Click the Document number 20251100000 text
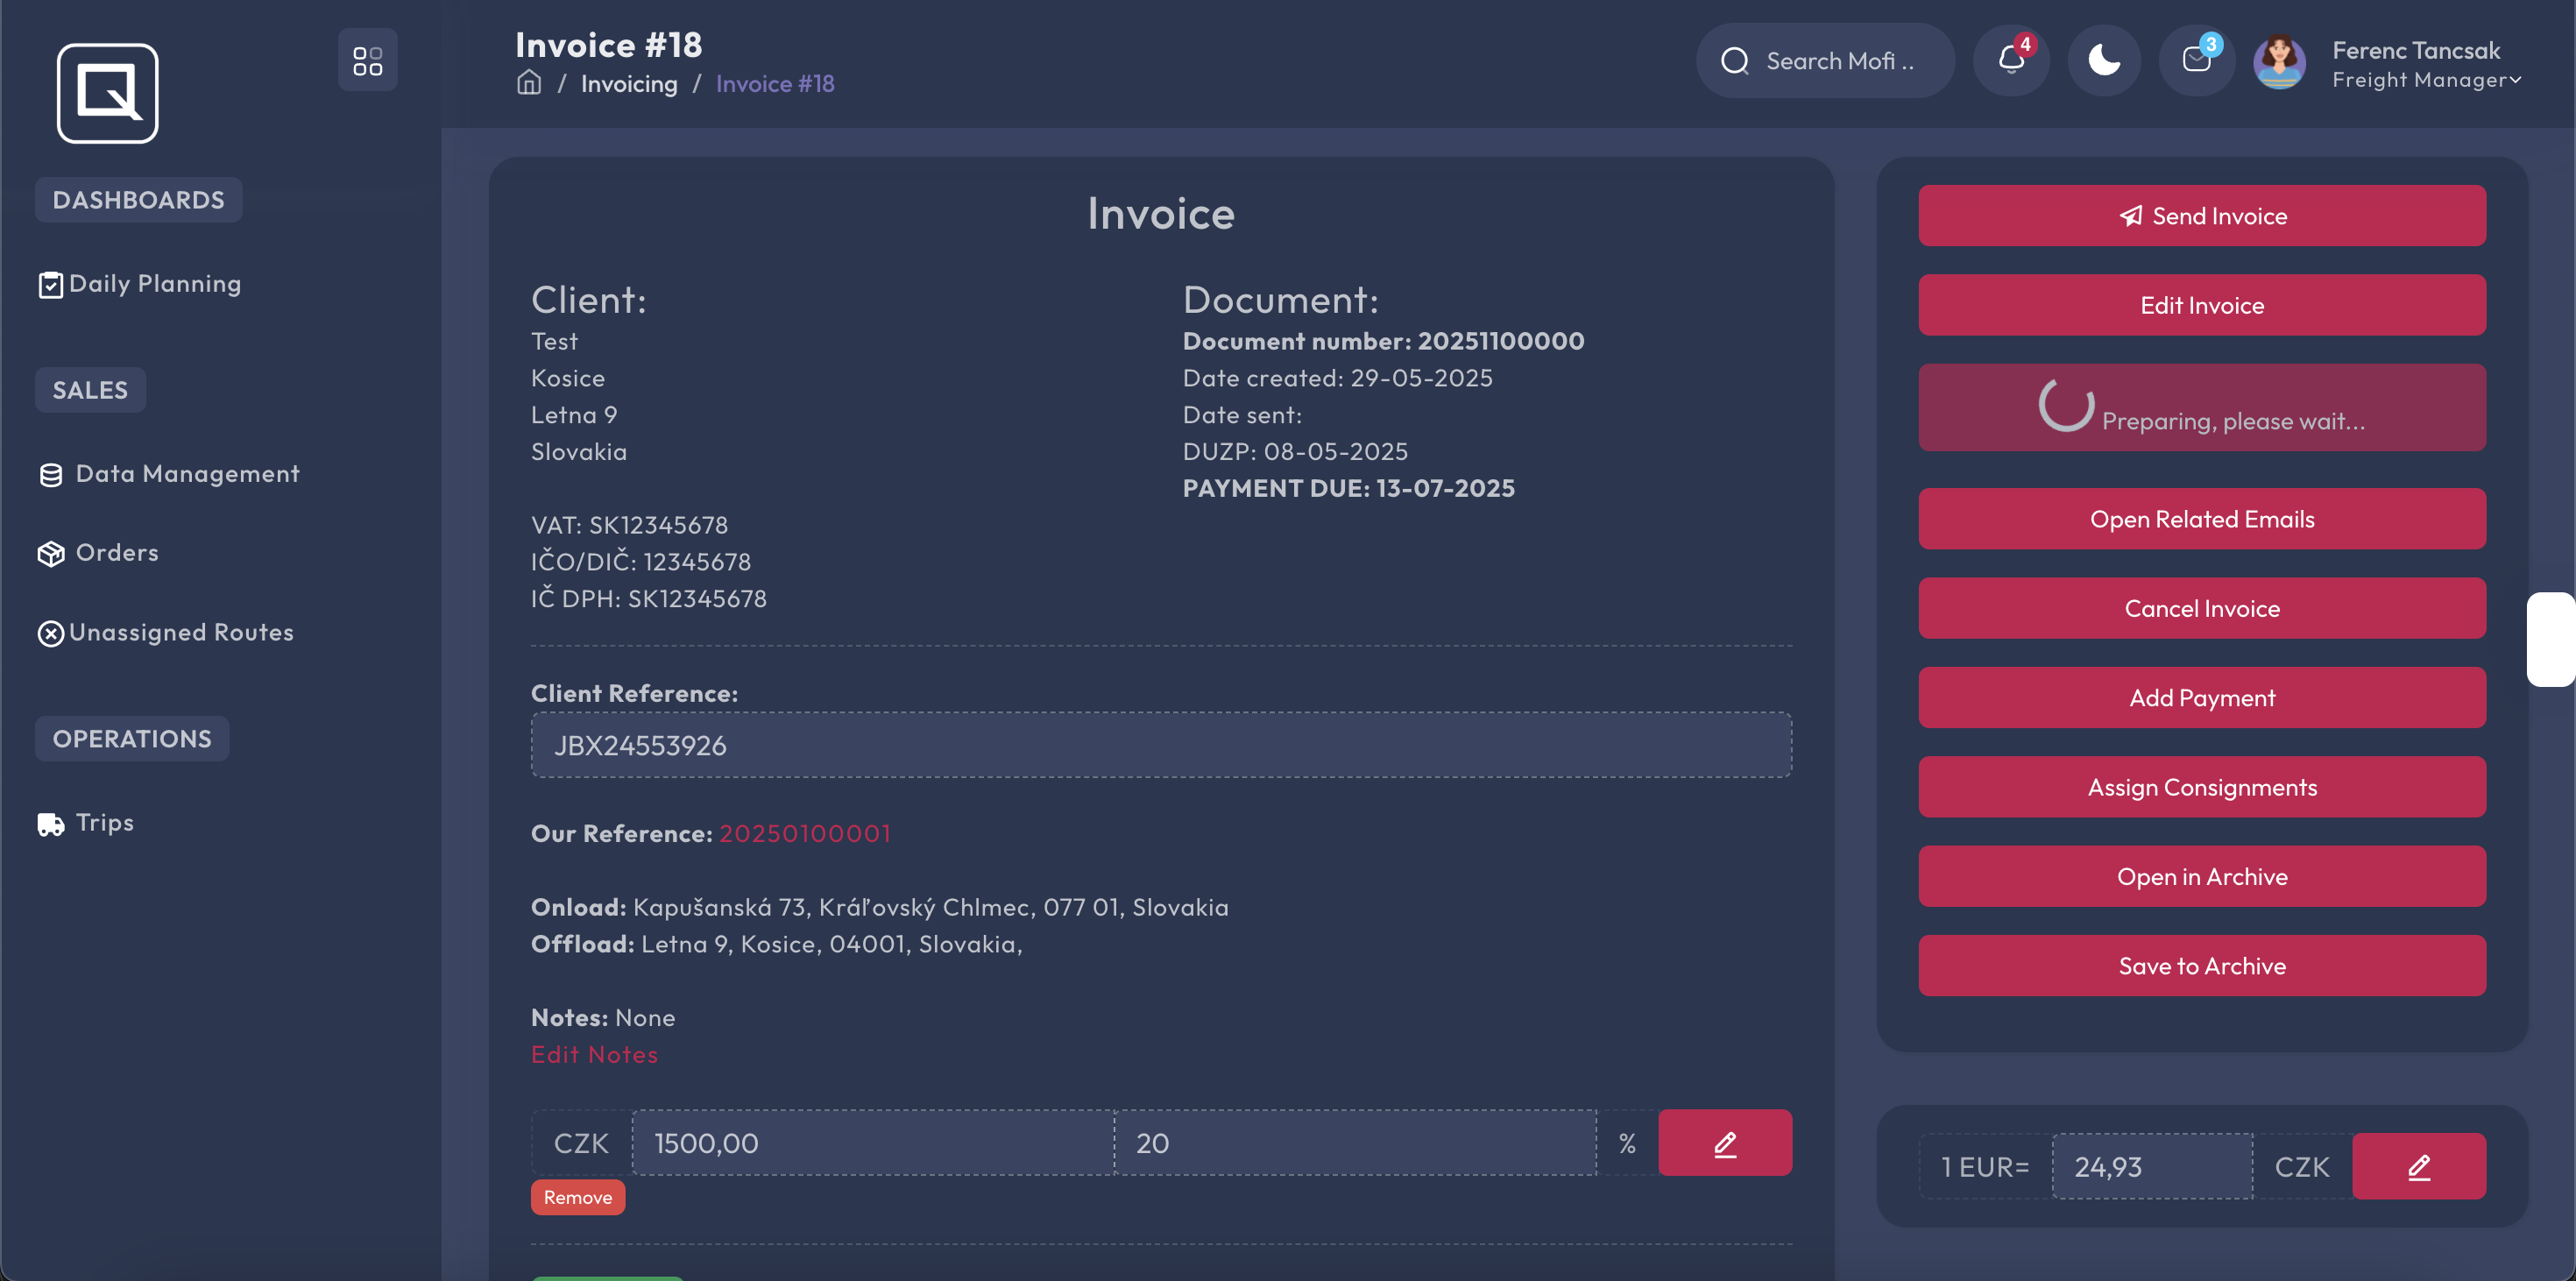The image size is (2576, 1281). coord(1383,341)
